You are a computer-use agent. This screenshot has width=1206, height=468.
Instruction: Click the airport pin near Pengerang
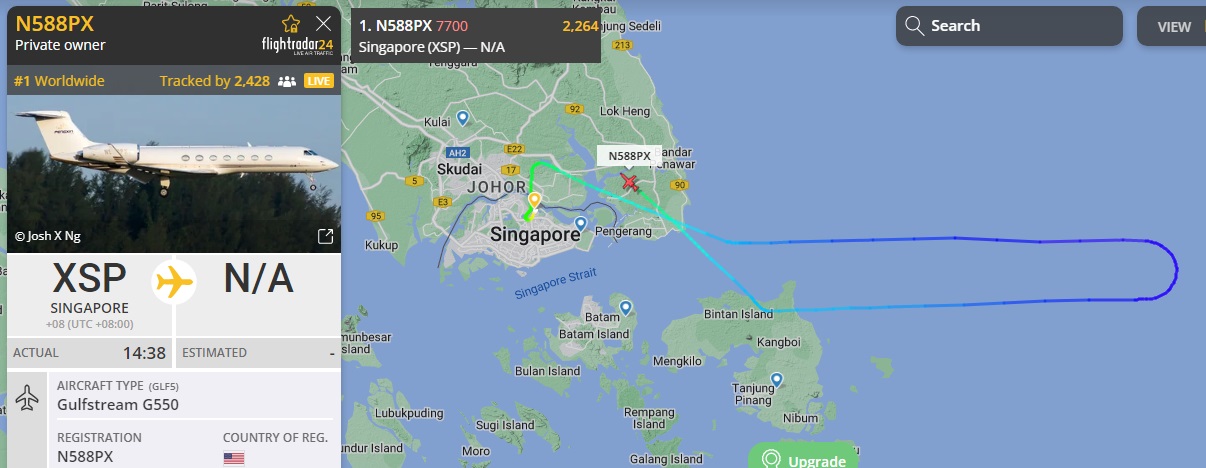(x=580, y=222)
